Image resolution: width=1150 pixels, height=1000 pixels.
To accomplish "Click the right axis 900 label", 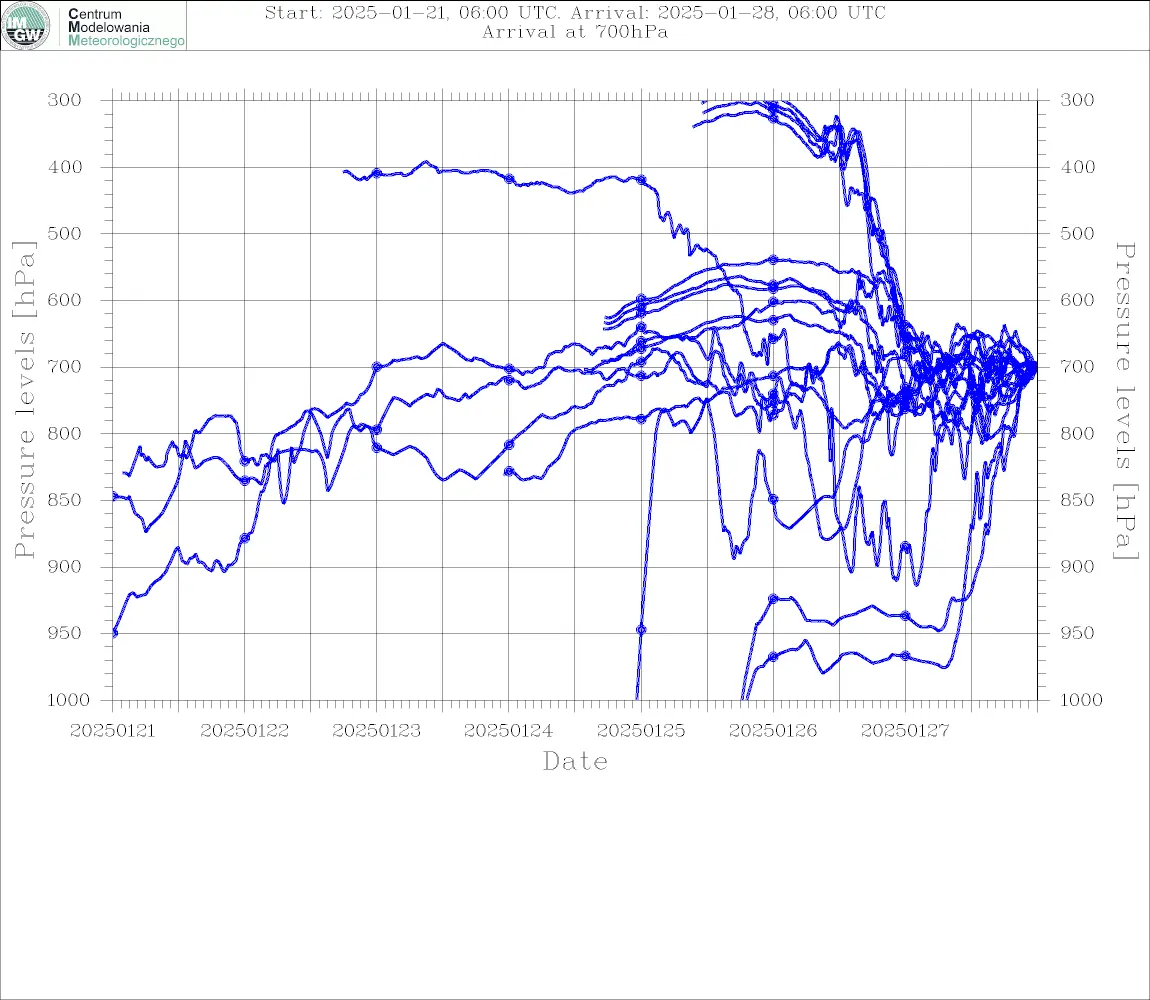I will click(1077, 566).
